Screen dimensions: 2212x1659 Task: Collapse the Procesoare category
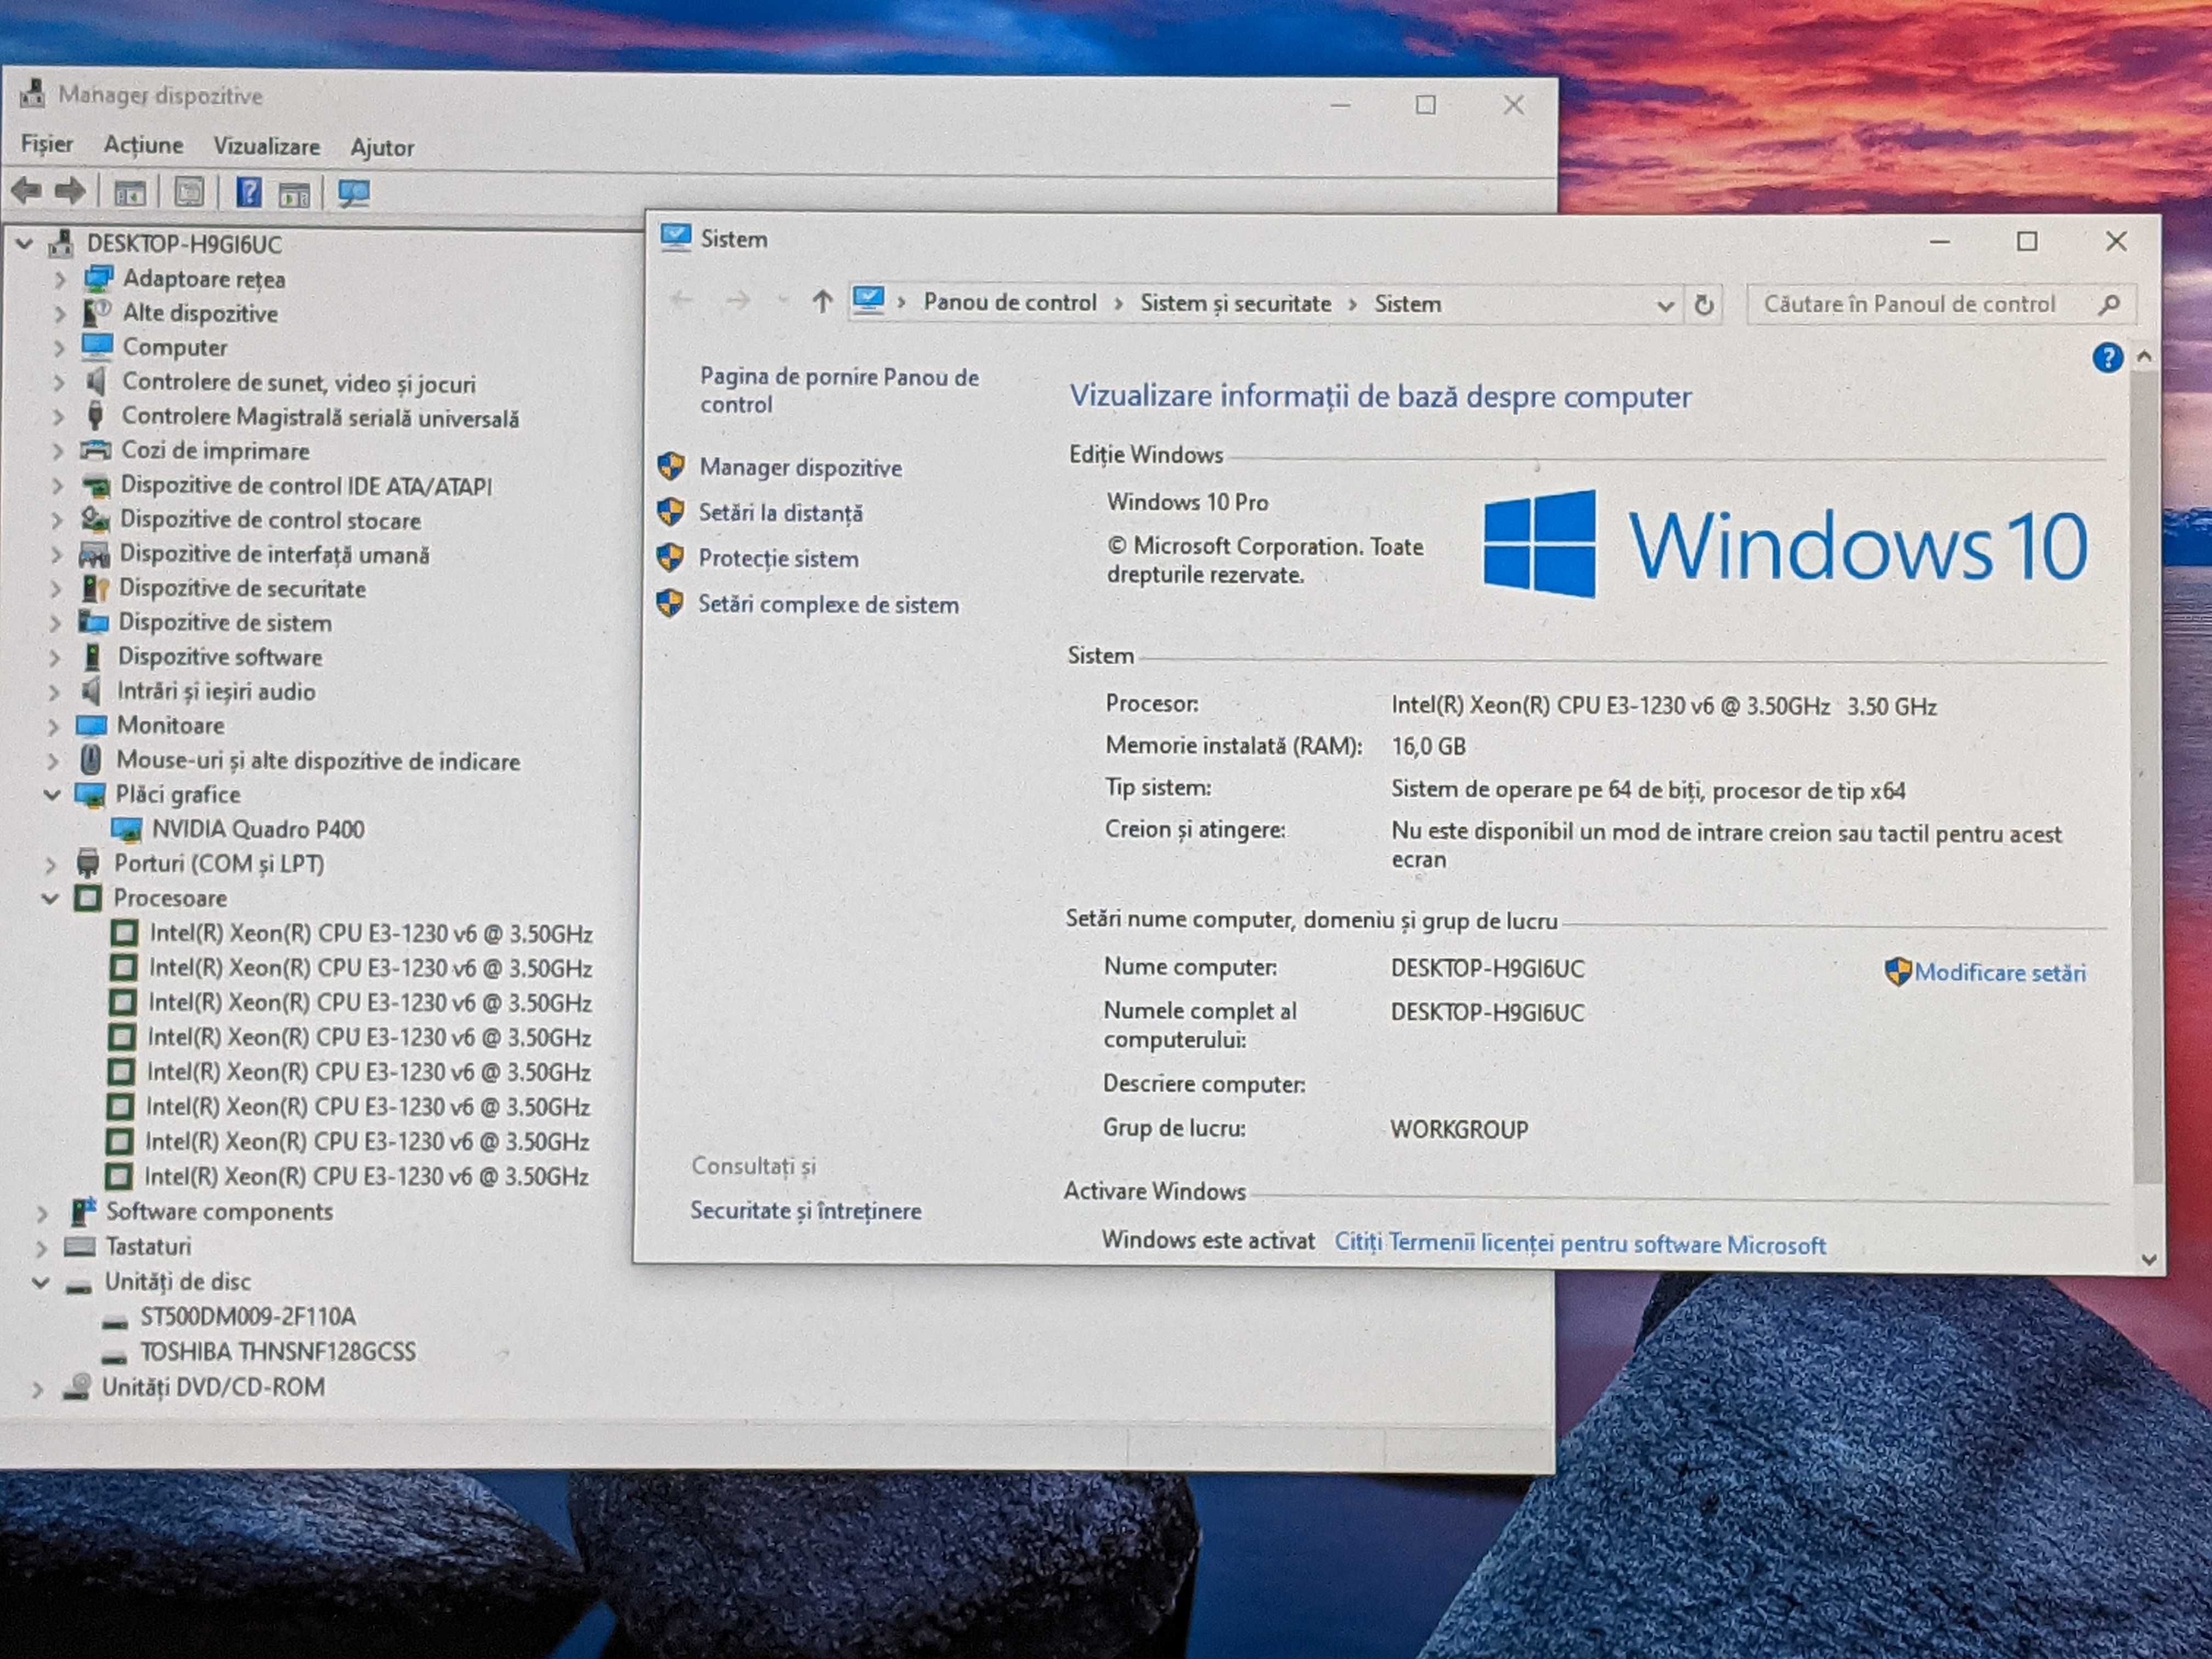[50, 898]
